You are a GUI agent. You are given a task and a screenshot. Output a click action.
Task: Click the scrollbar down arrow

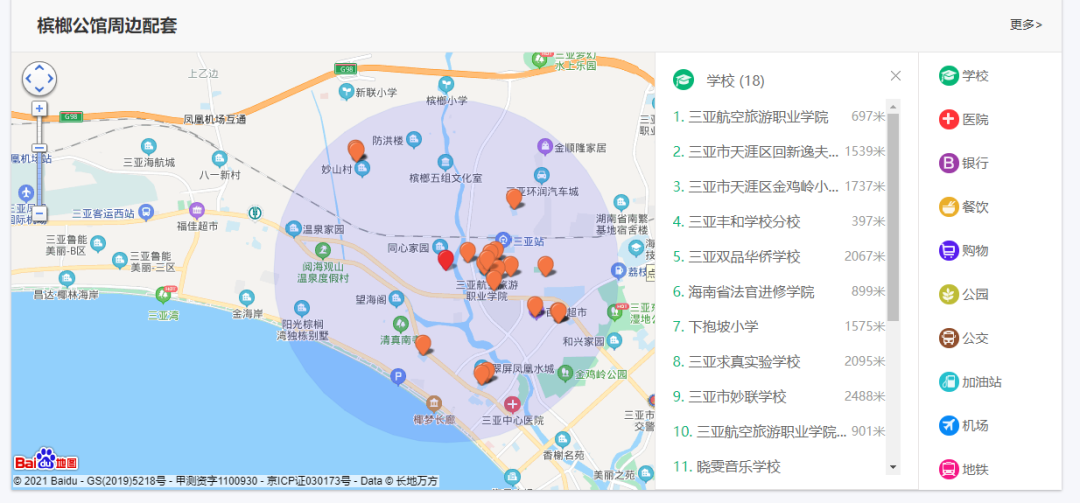tap(893, 467)
